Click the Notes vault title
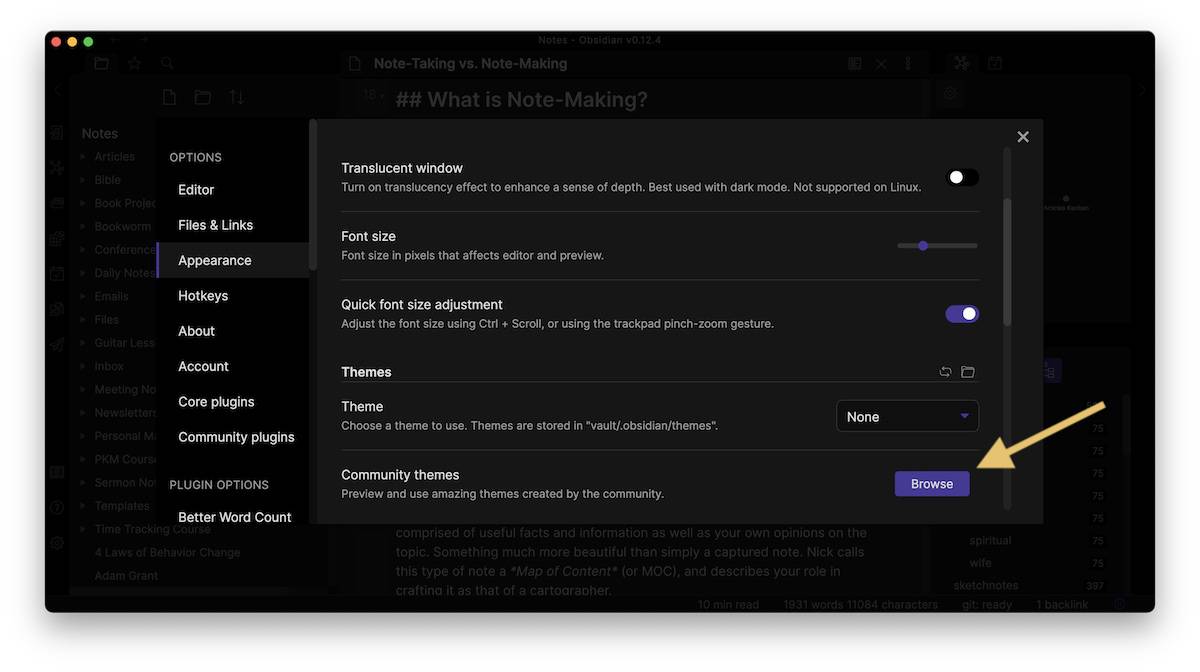This screenshot has height=672, width=1200. (x=99, y=133)
